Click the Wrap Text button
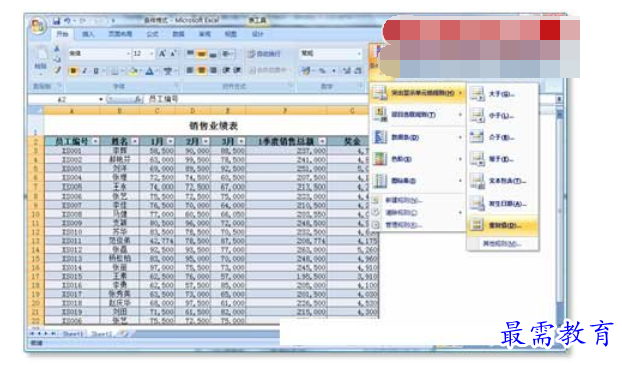Image resolution: width=622 pixels, height=365 pixels. [x=264, y=54]
